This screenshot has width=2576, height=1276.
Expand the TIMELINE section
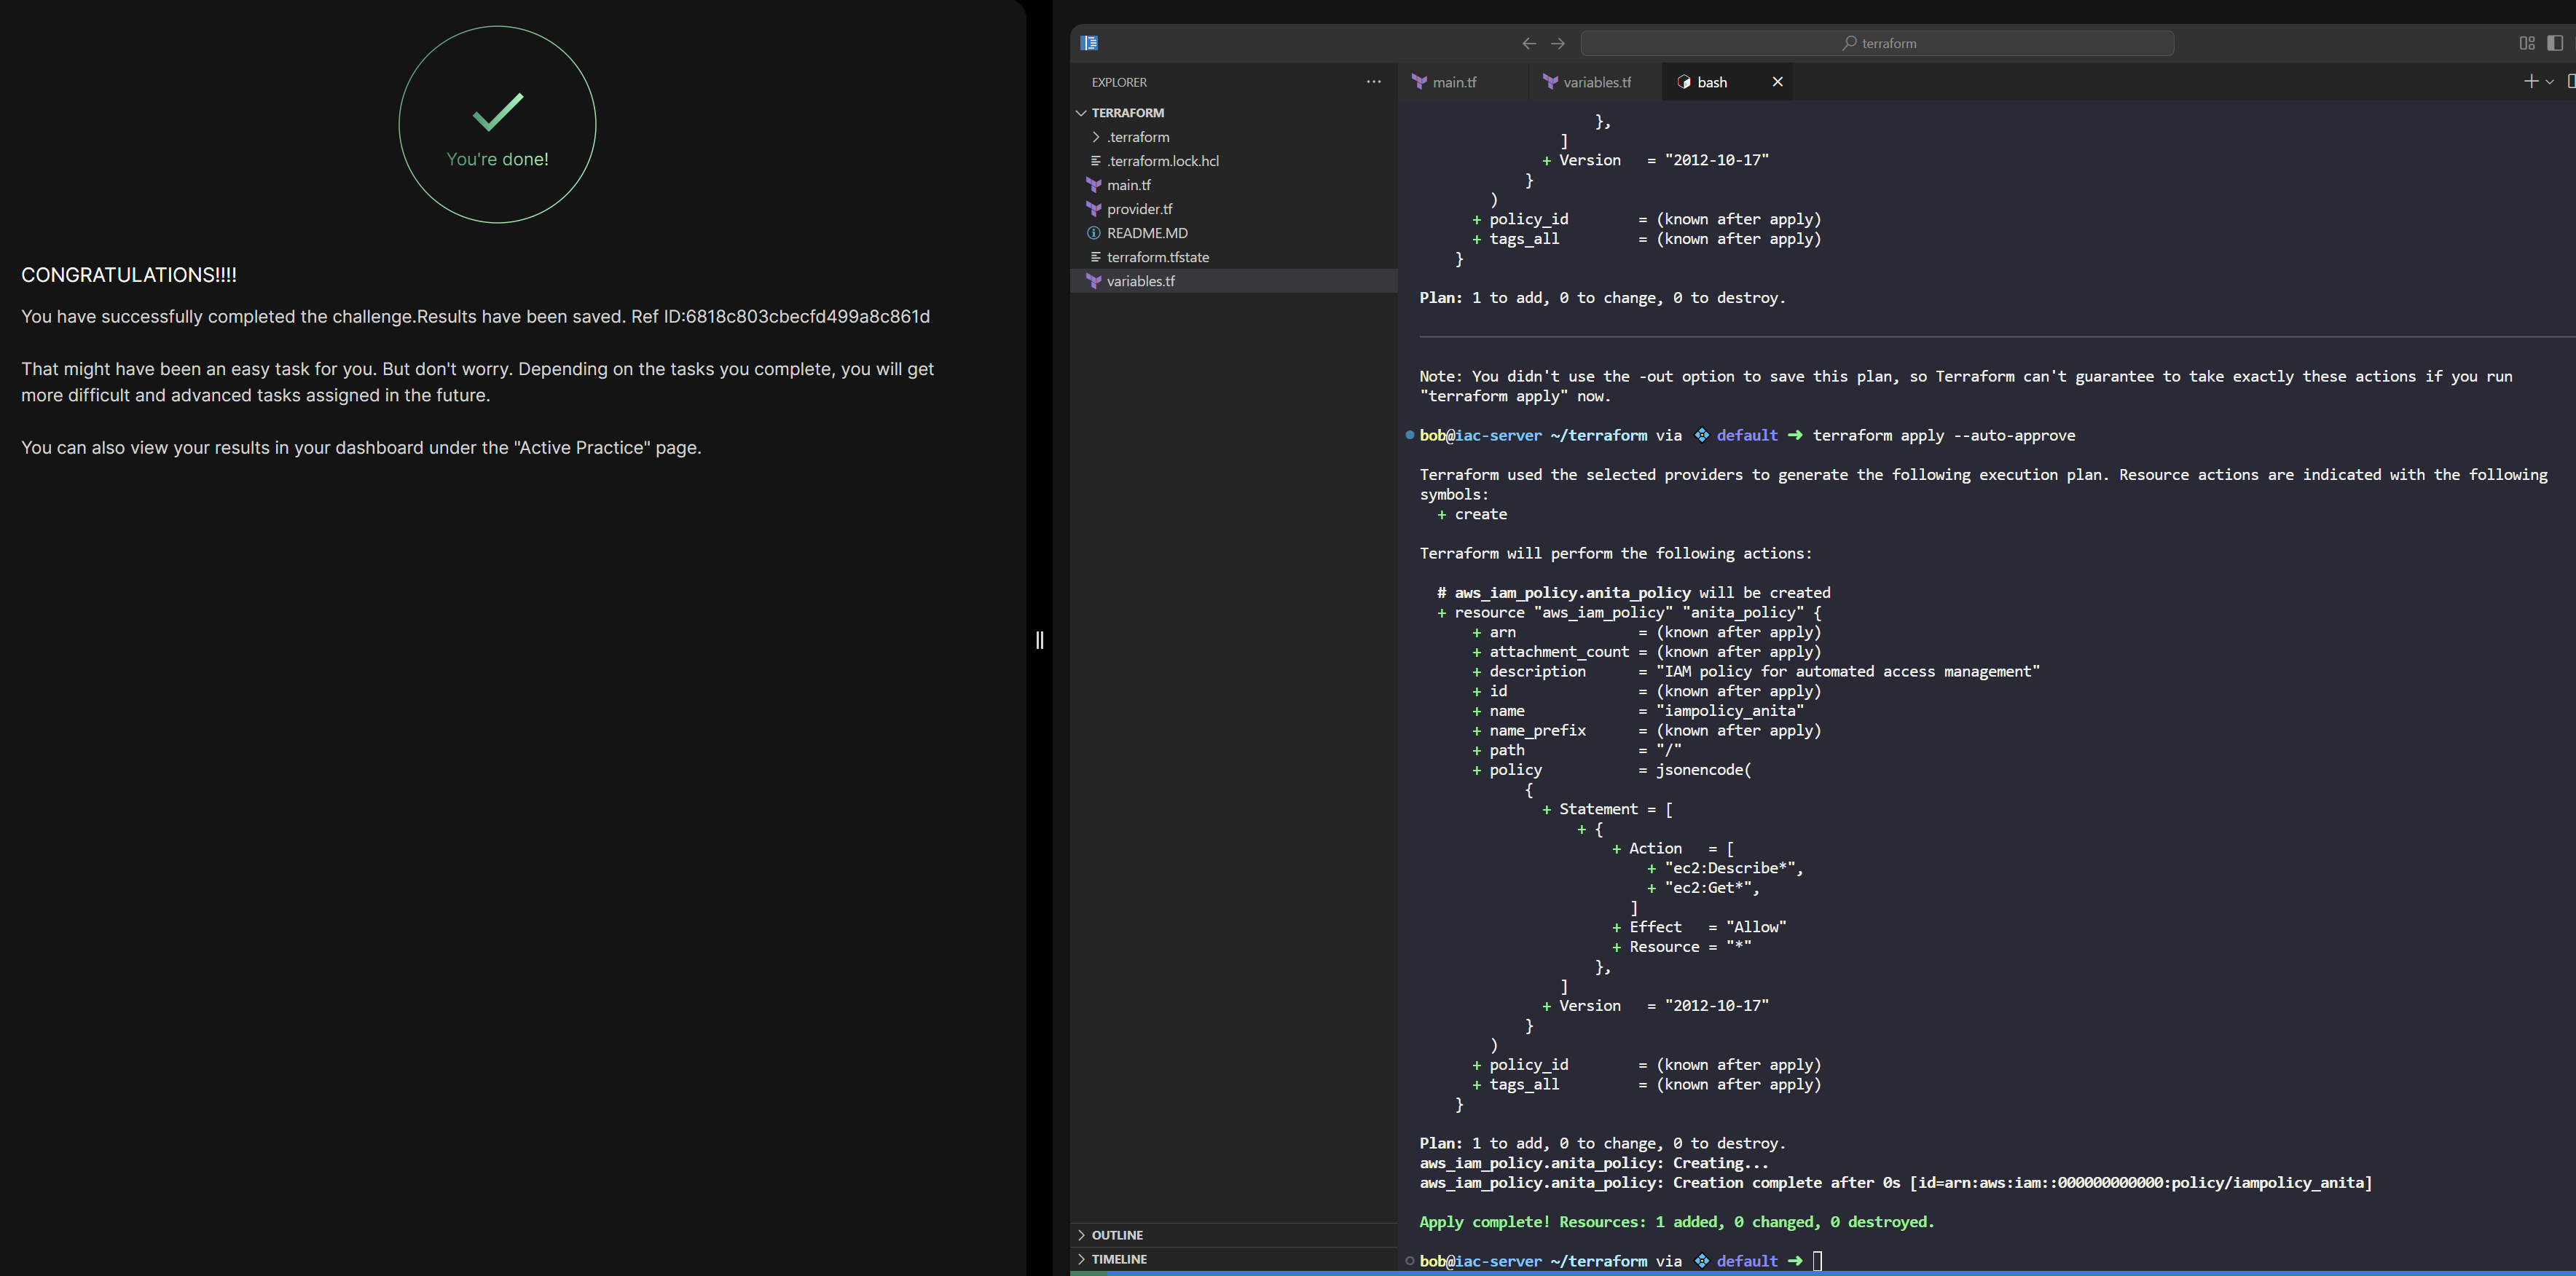(x=1118, y=1259)
